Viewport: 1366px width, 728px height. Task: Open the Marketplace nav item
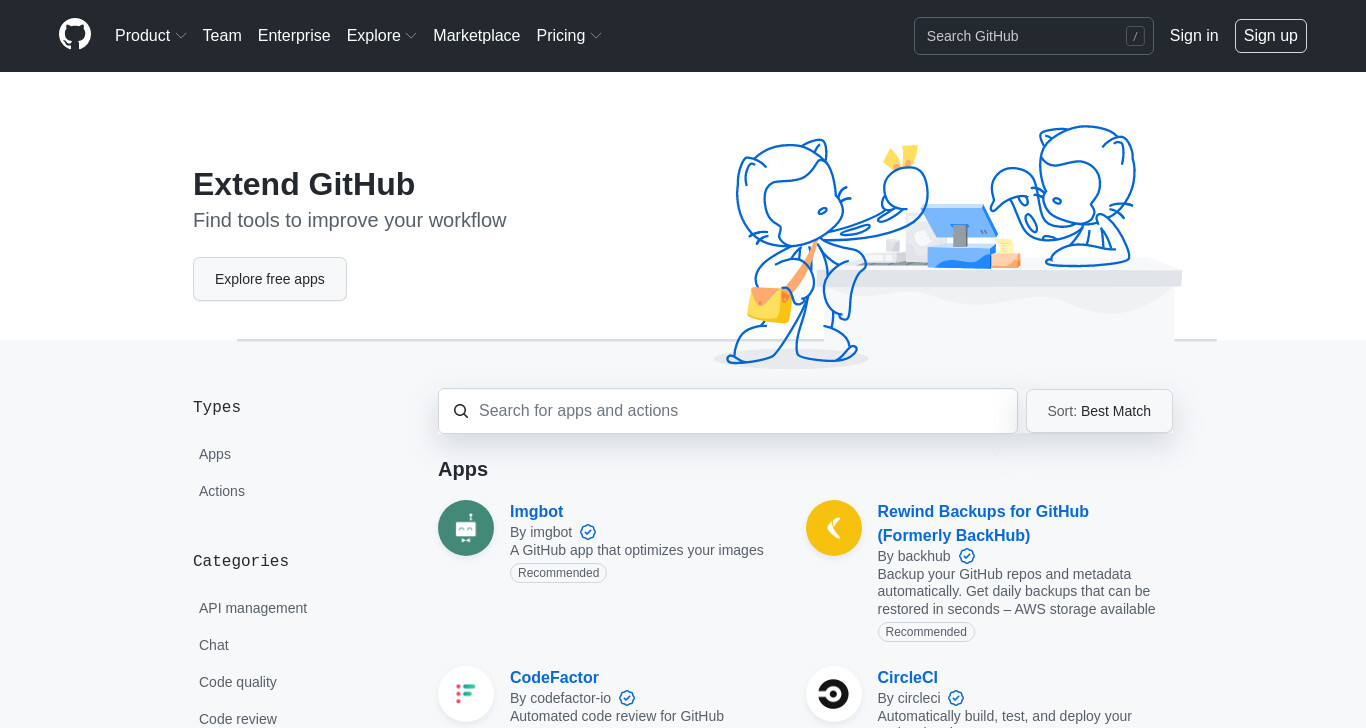tap(476, 36)
